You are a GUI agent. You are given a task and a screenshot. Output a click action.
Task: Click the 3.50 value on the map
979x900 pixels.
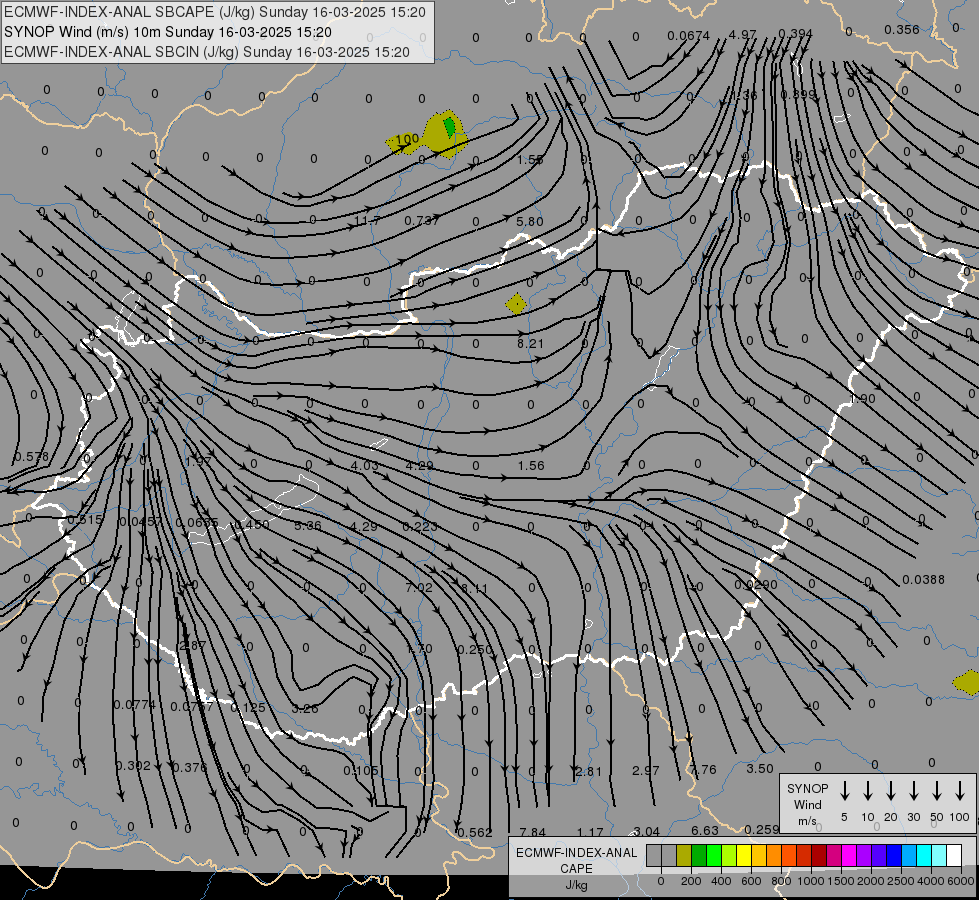[760, 769]
